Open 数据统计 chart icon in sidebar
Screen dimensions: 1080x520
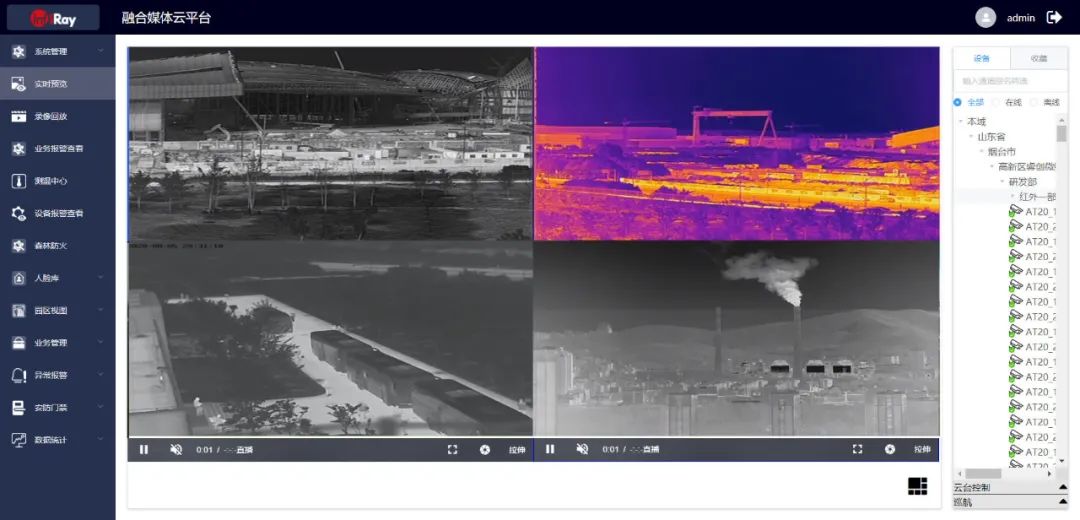[18, 440]
